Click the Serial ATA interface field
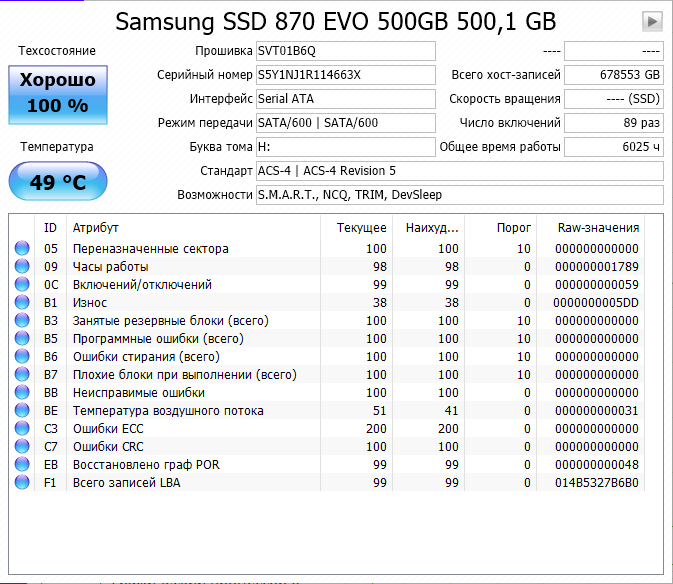The image size is (673, 584). pos(346,99)
